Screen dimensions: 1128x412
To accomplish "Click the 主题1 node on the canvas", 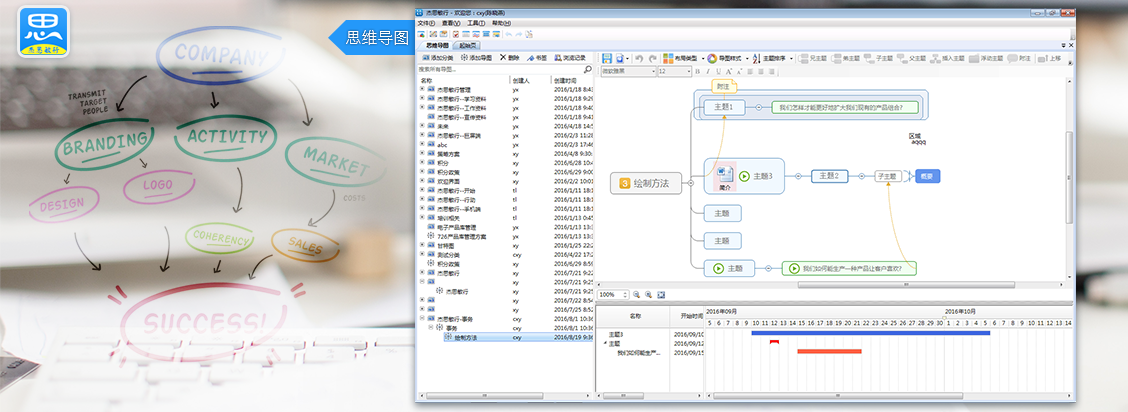I will click(724, 107).
